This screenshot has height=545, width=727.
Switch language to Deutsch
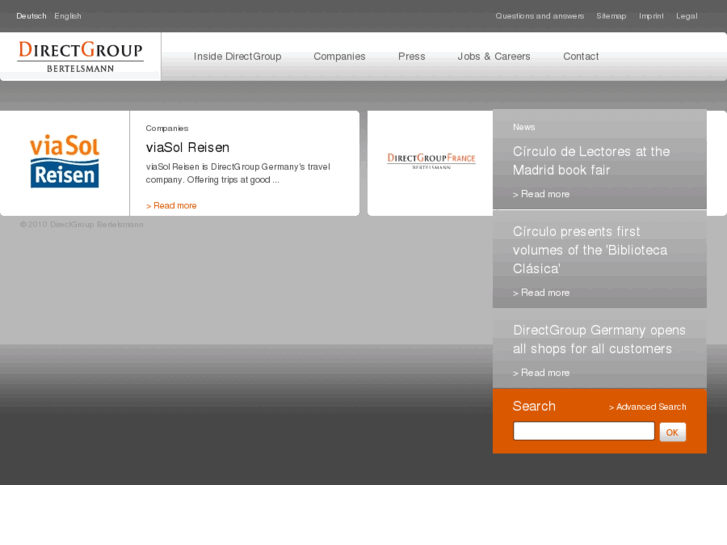tap(31, 16)
